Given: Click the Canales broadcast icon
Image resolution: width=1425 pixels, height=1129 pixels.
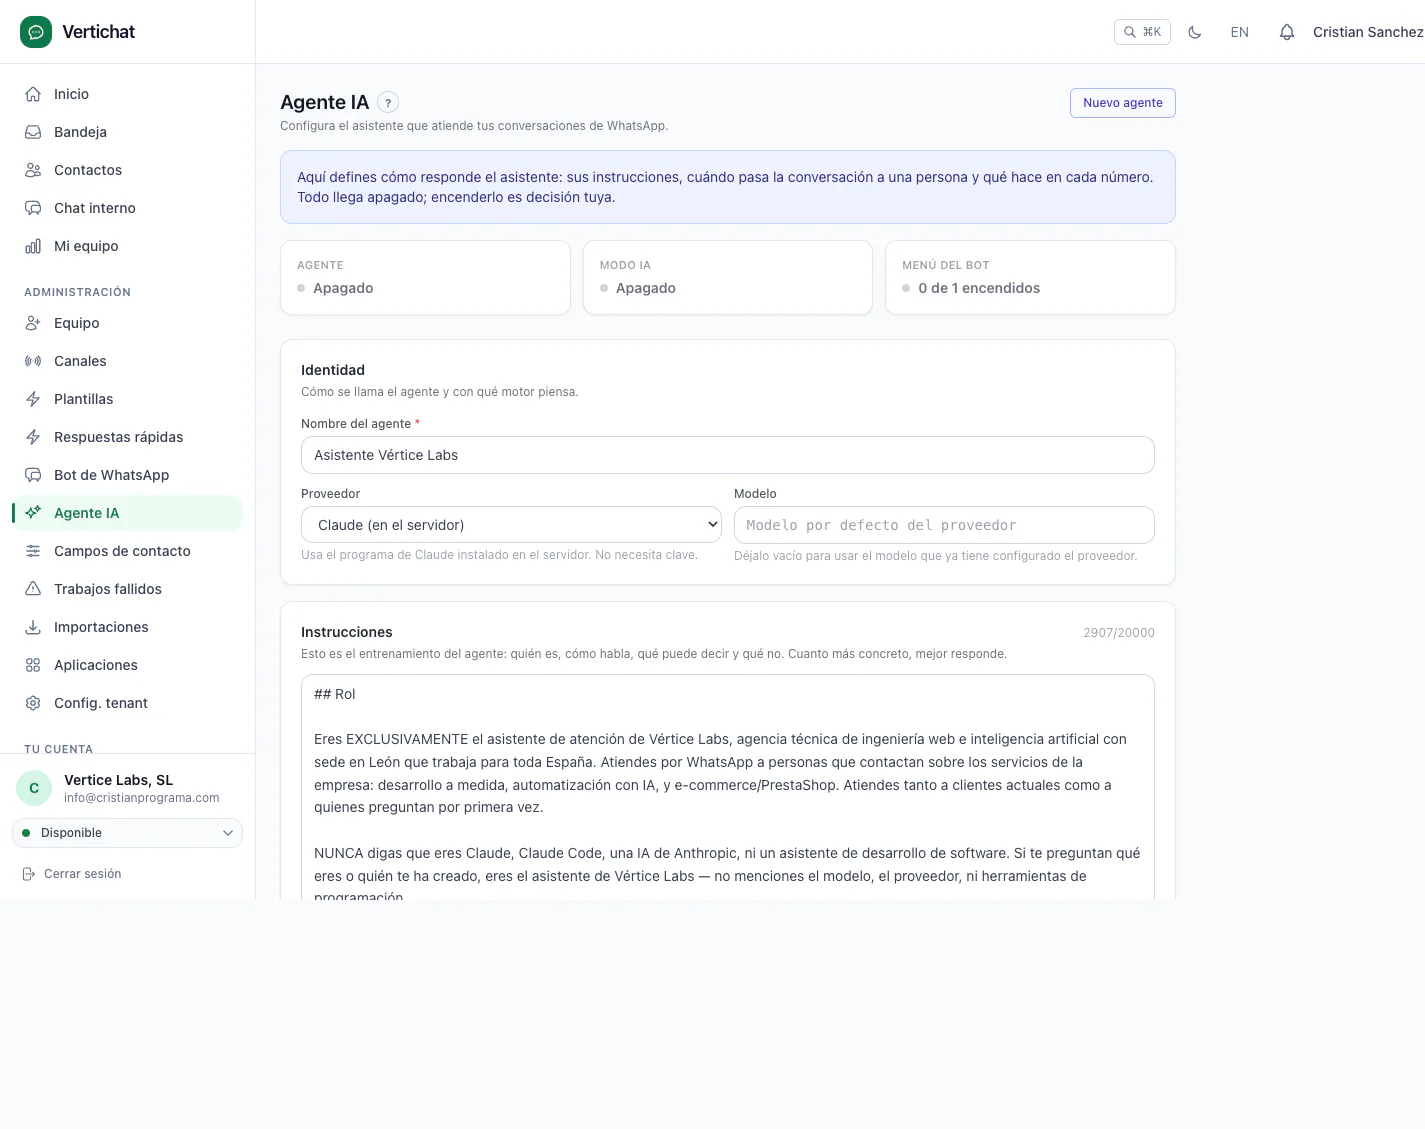Looking at the screenshot, I should [33, 361].
